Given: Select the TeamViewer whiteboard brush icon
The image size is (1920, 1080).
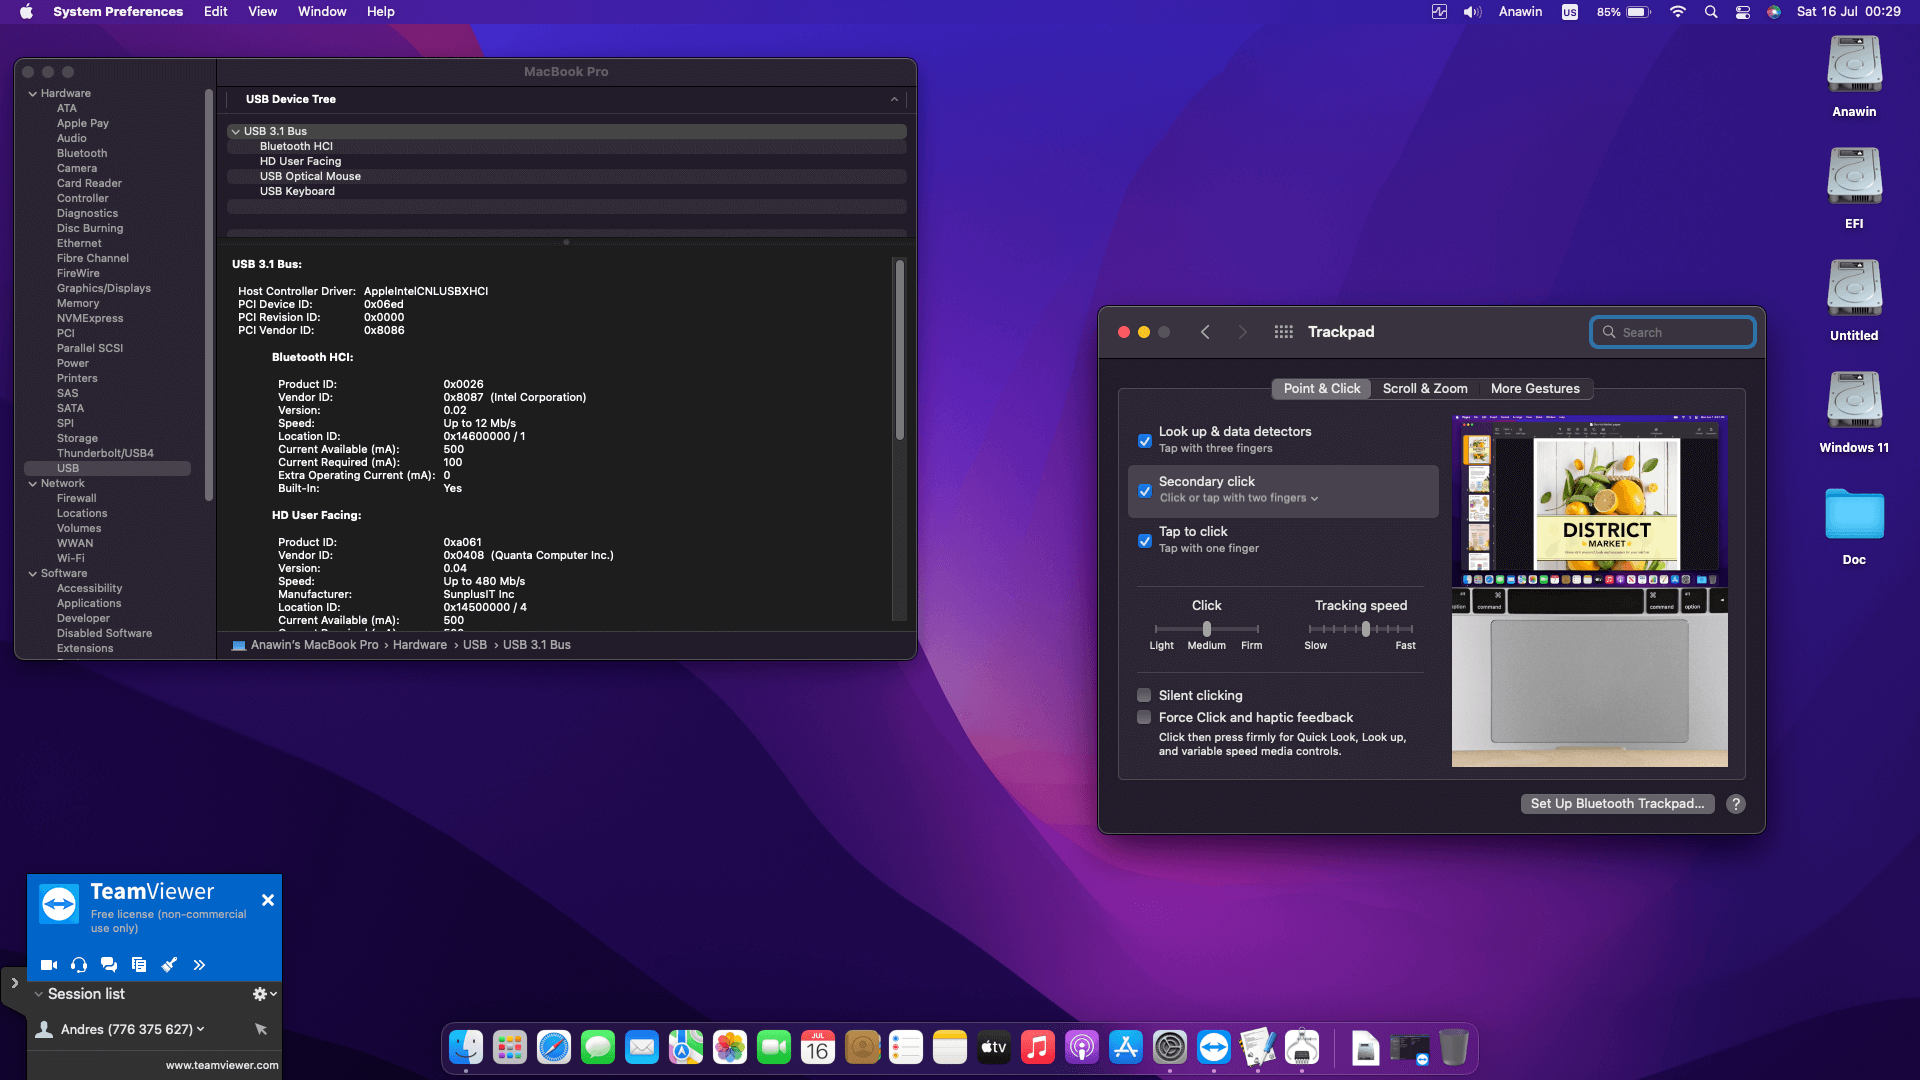Looking at the screenshot, I should point(169,965).
